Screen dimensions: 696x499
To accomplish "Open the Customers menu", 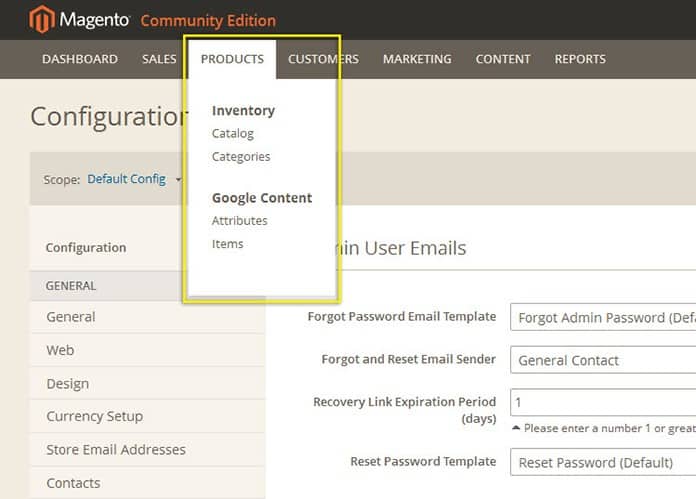I will 323,59.
